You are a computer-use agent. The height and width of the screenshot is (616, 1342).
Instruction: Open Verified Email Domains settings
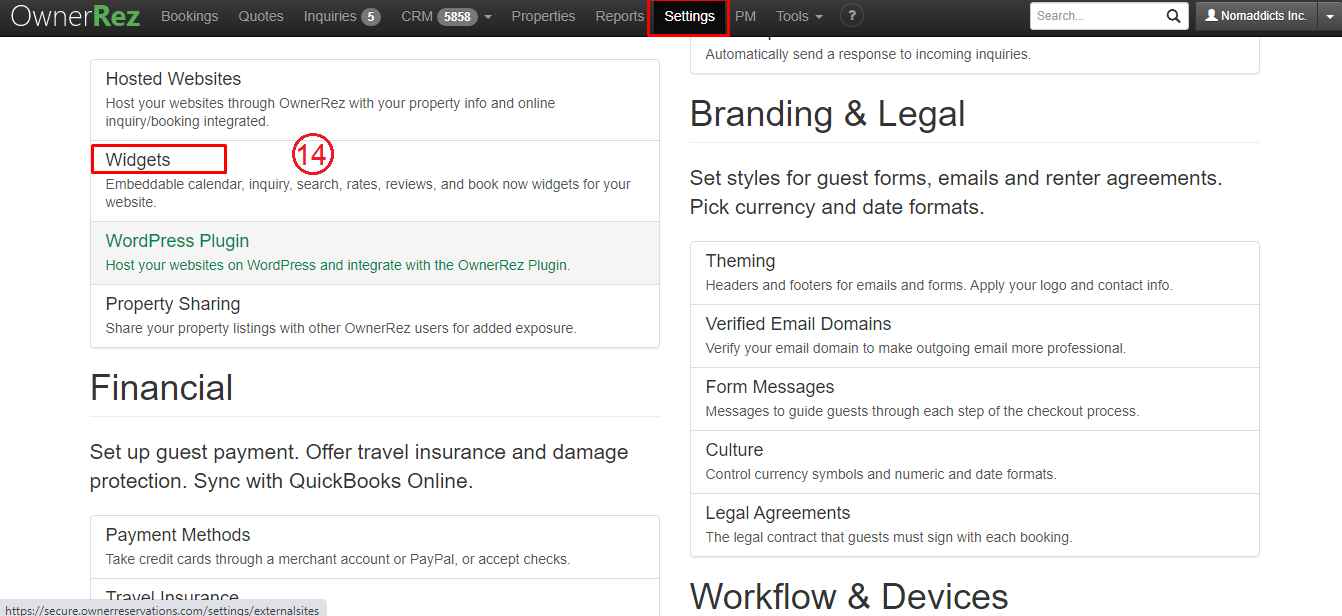975,336
